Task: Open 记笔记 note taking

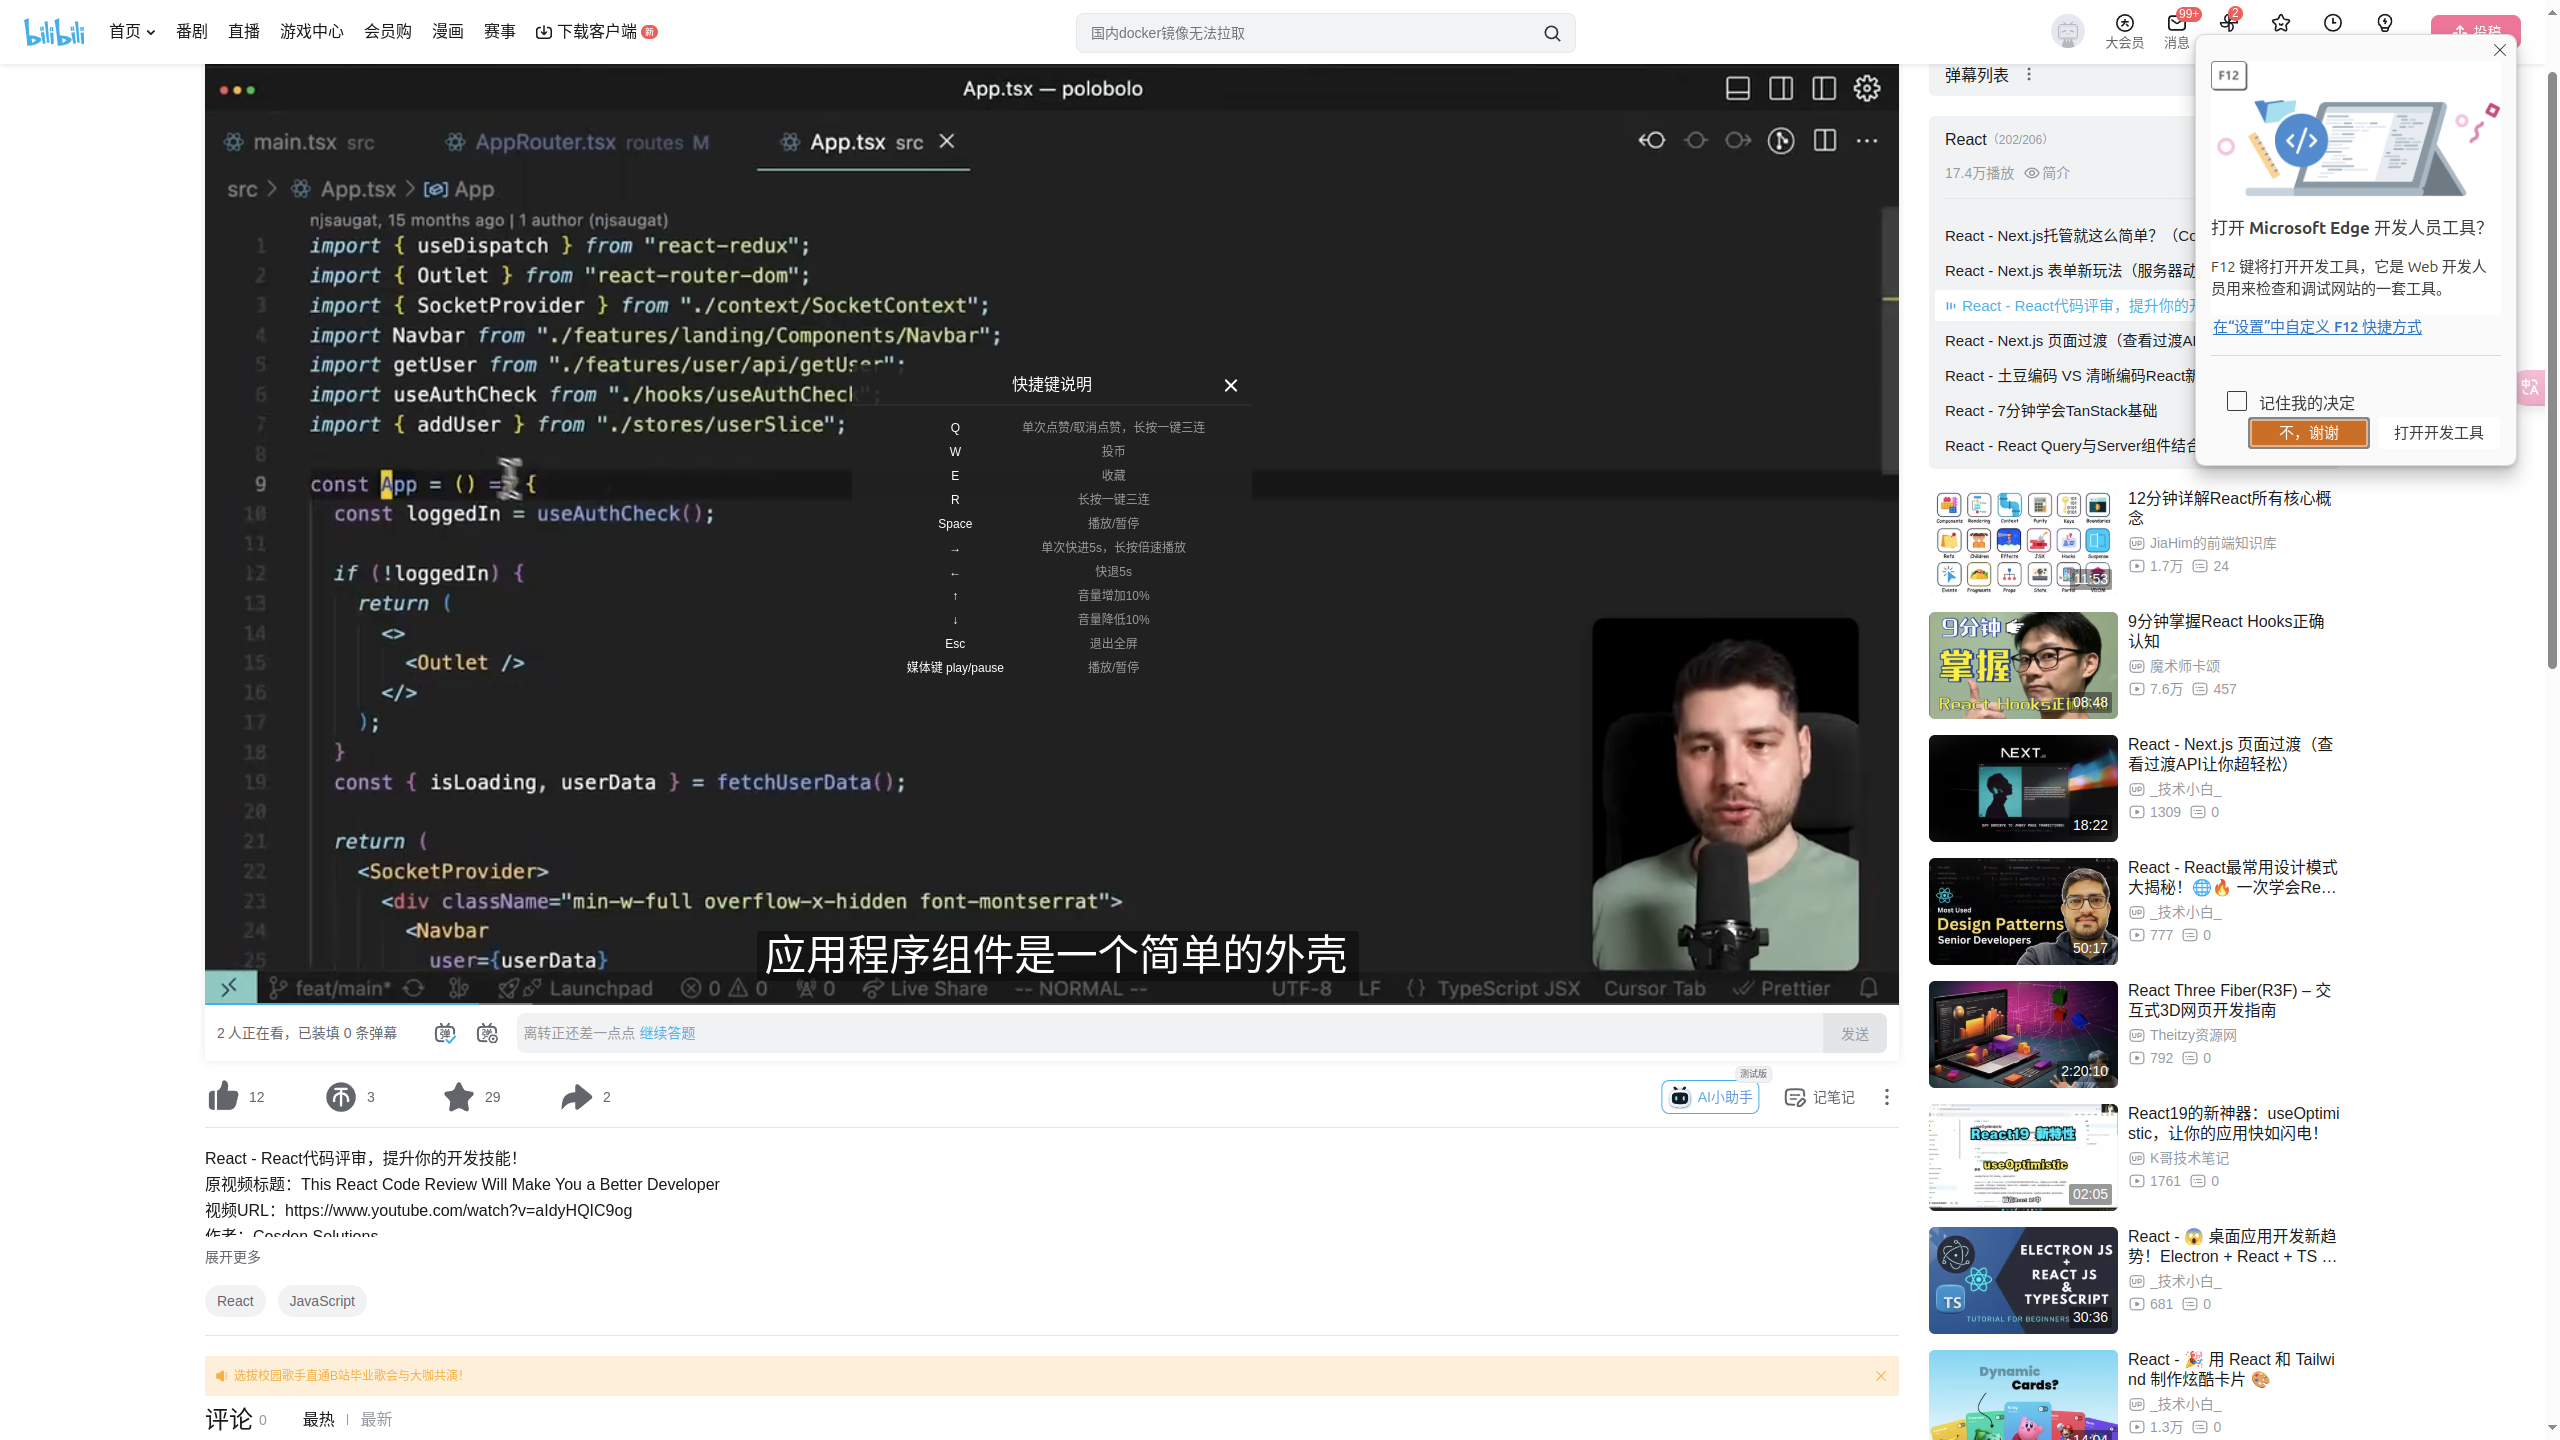Action: [1819, 1097]
